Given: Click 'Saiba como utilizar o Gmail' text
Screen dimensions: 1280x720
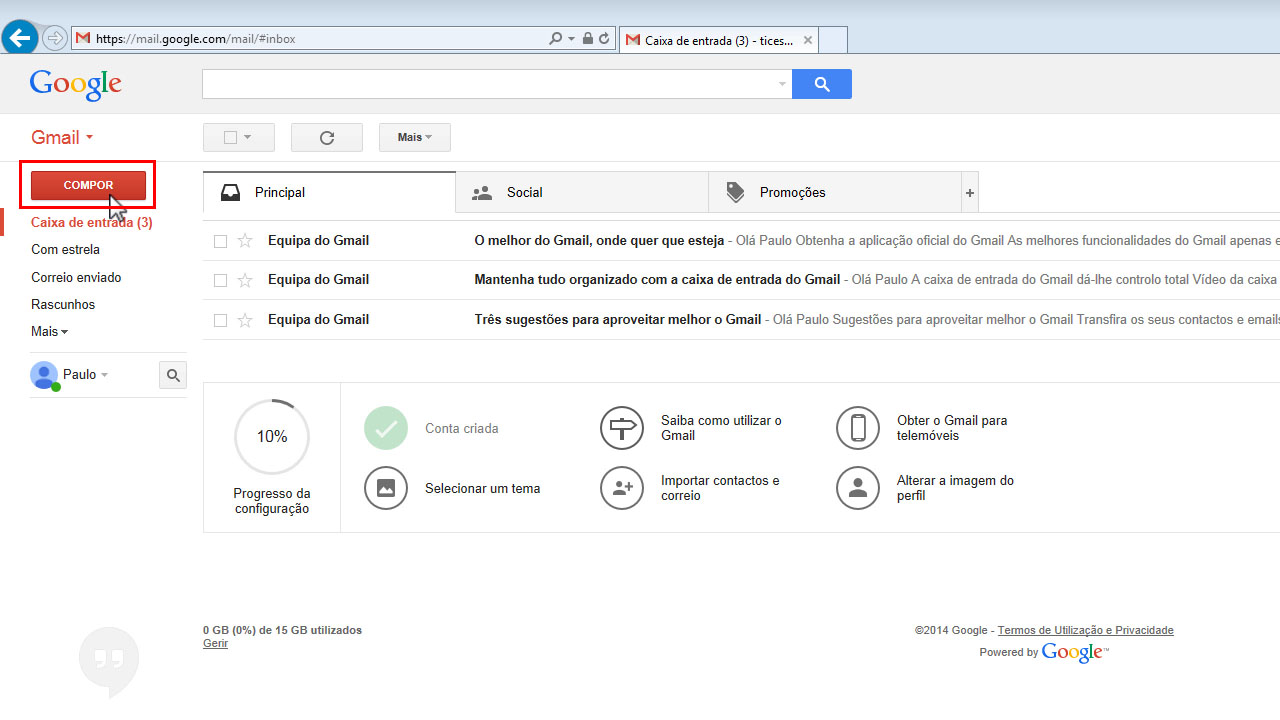Looking at the screenshot, I should 721,428.
